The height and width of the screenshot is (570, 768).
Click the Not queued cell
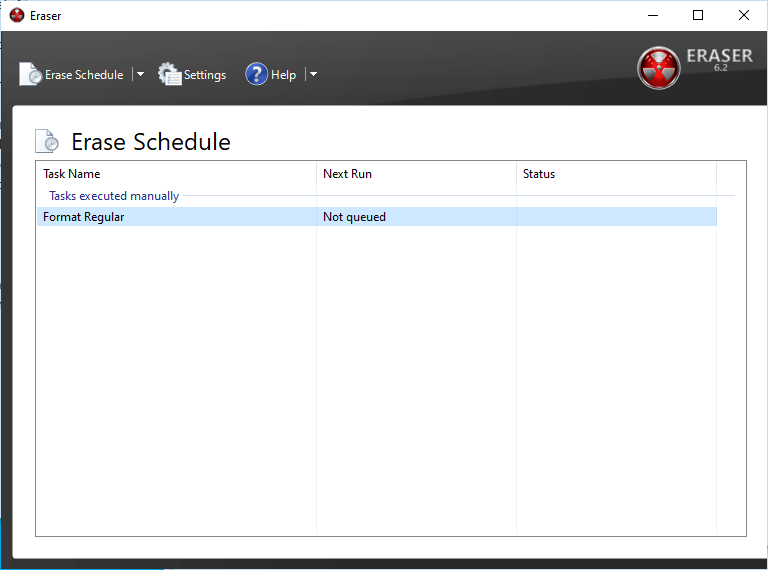pyautogui.click(x=354, y=217)
